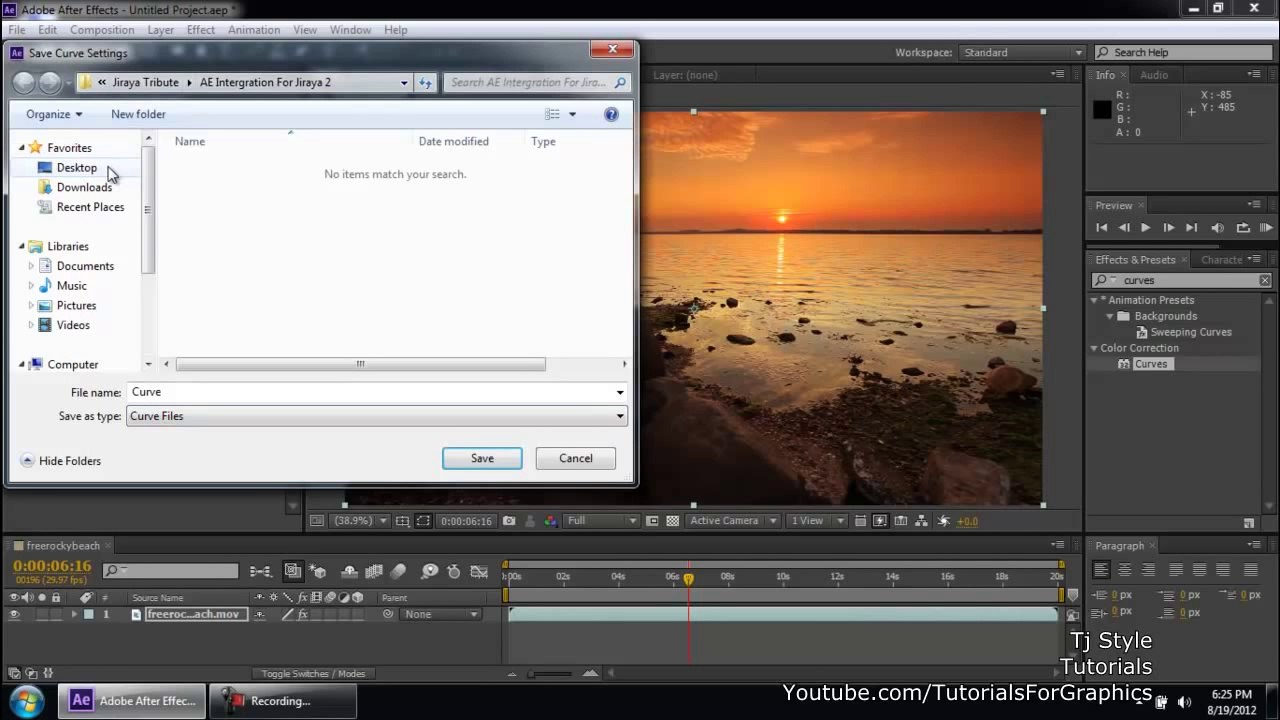The width and height of the screenshot is (1280, 720).
Task: Click the Back arrow in save dialog
Action: (x=24, y=83)
